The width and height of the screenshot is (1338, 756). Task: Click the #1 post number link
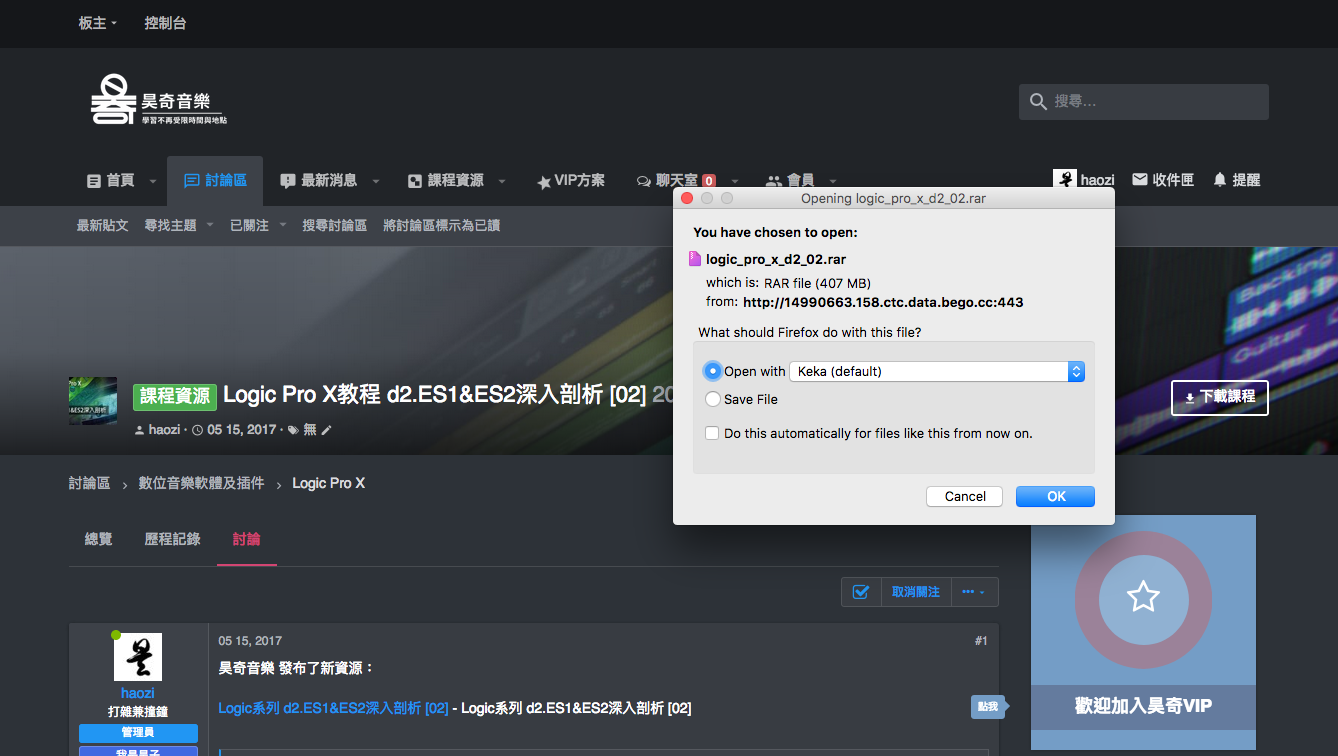980,641
